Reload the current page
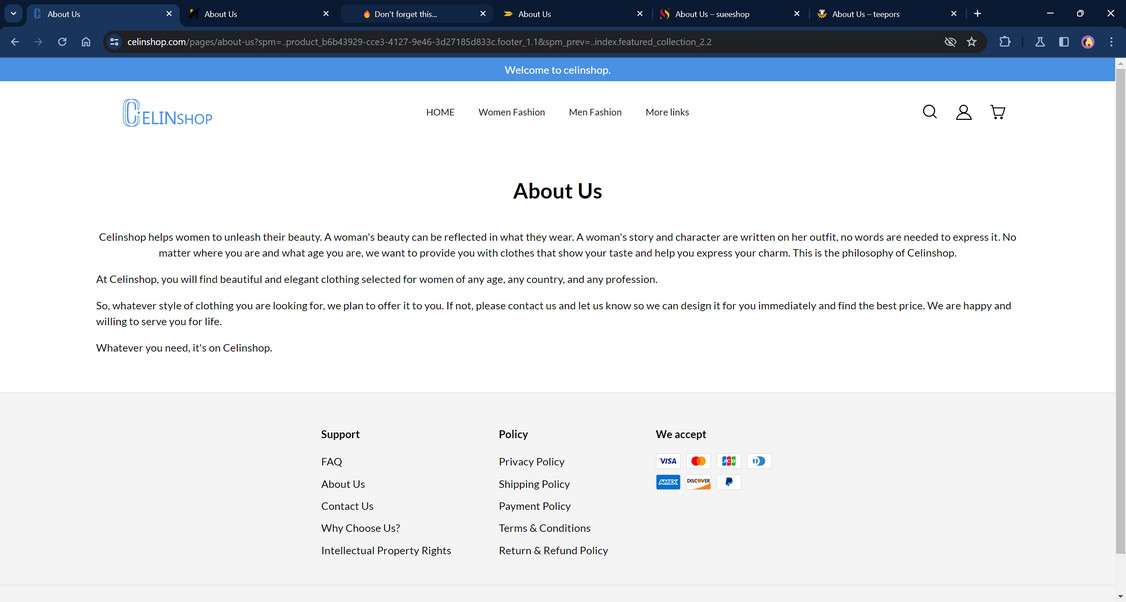This screenshot has height=602, width=1126. 61,41
